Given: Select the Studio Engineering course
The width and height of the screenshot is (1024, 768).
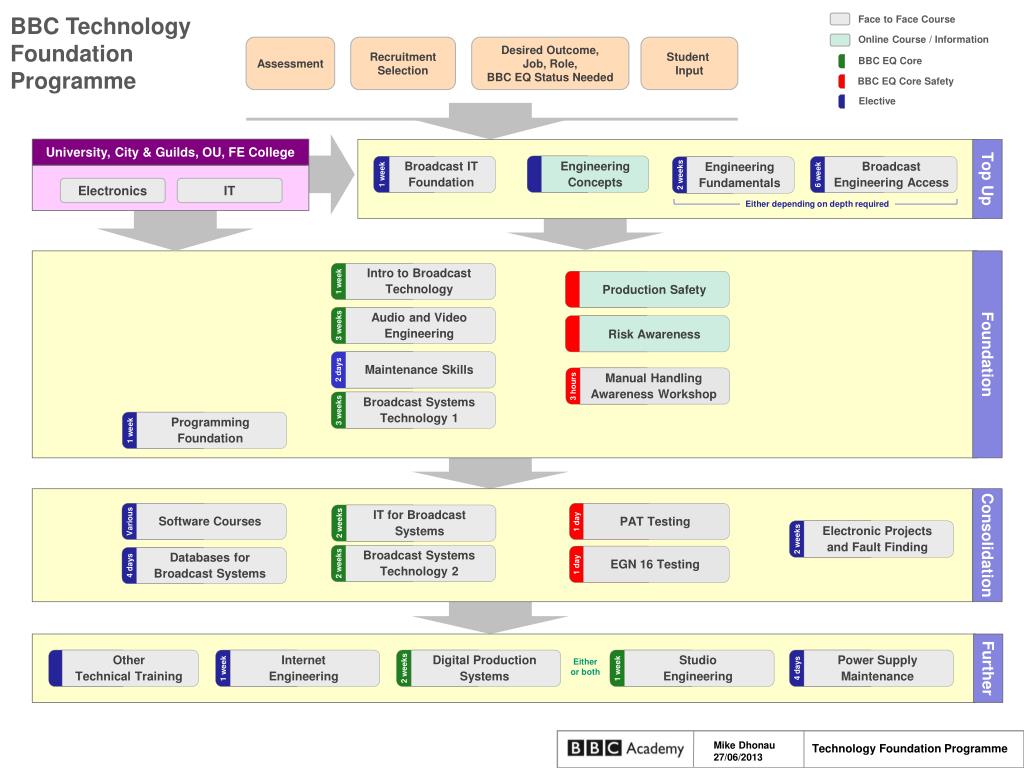Looking at the screenshot, I should tap(692, 668).
